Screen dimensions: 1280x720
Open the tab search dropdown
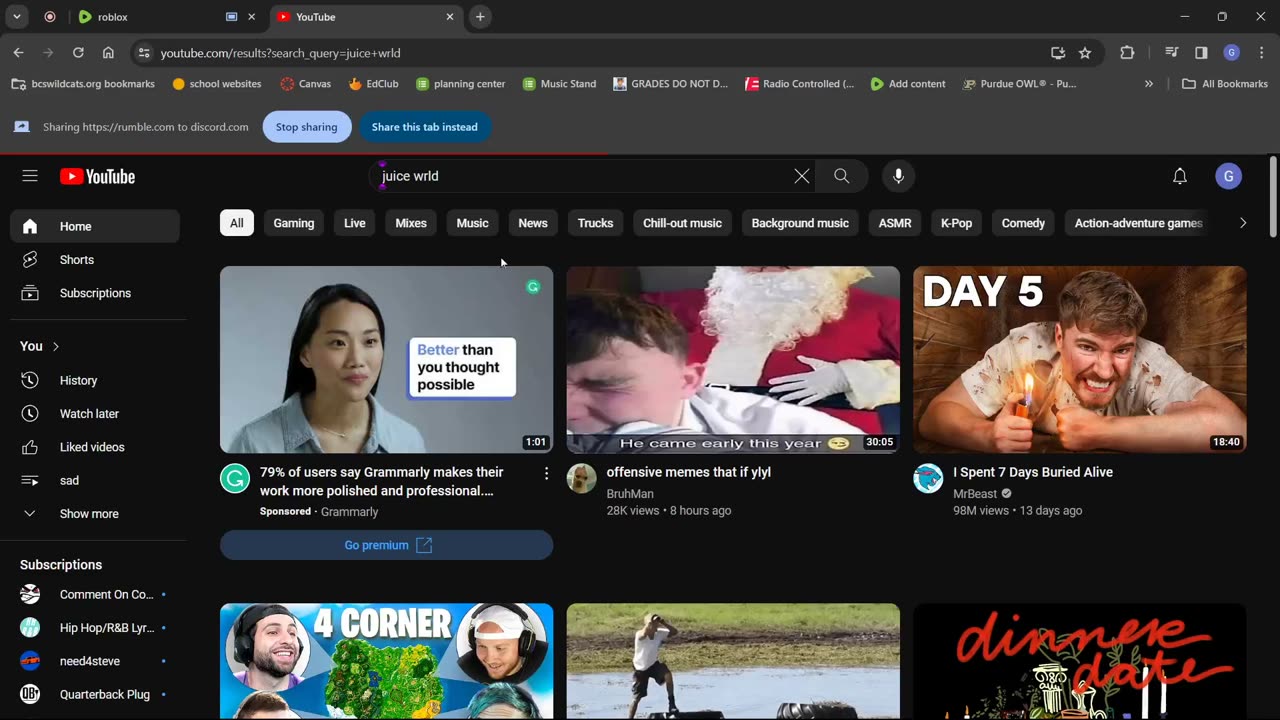point(17,17)
